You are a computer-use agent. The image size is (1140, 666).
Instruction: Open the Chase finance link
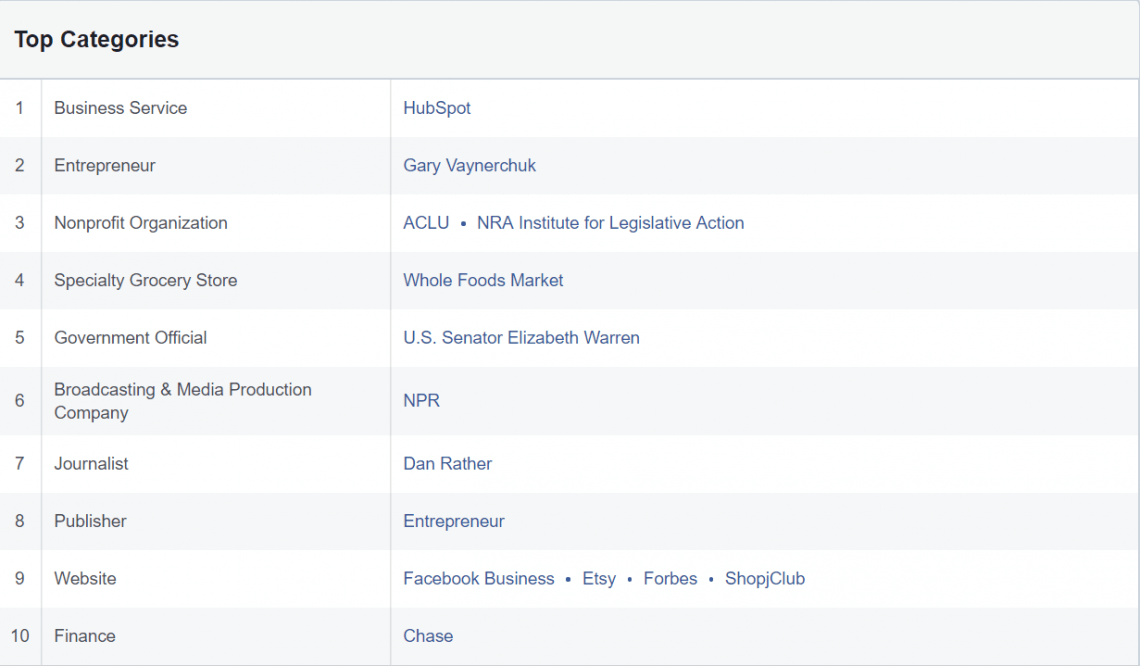(428, 636)
